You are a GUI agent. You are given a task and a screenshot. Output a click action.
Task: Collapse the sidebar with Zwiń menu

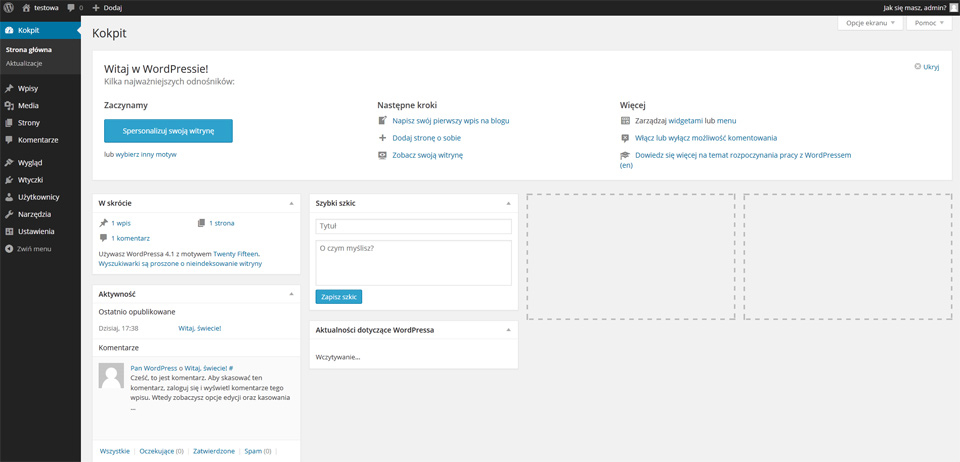tap(28, 249)
